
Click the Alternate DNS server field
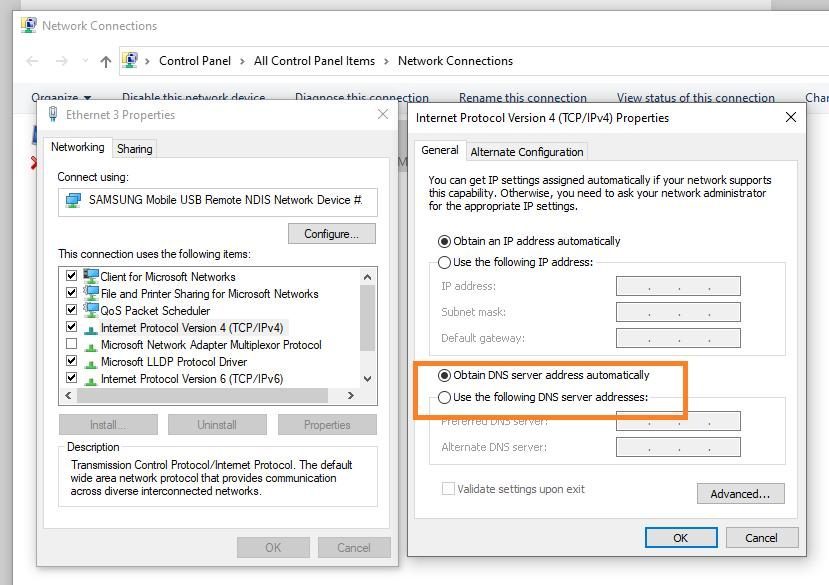[678, 447]
